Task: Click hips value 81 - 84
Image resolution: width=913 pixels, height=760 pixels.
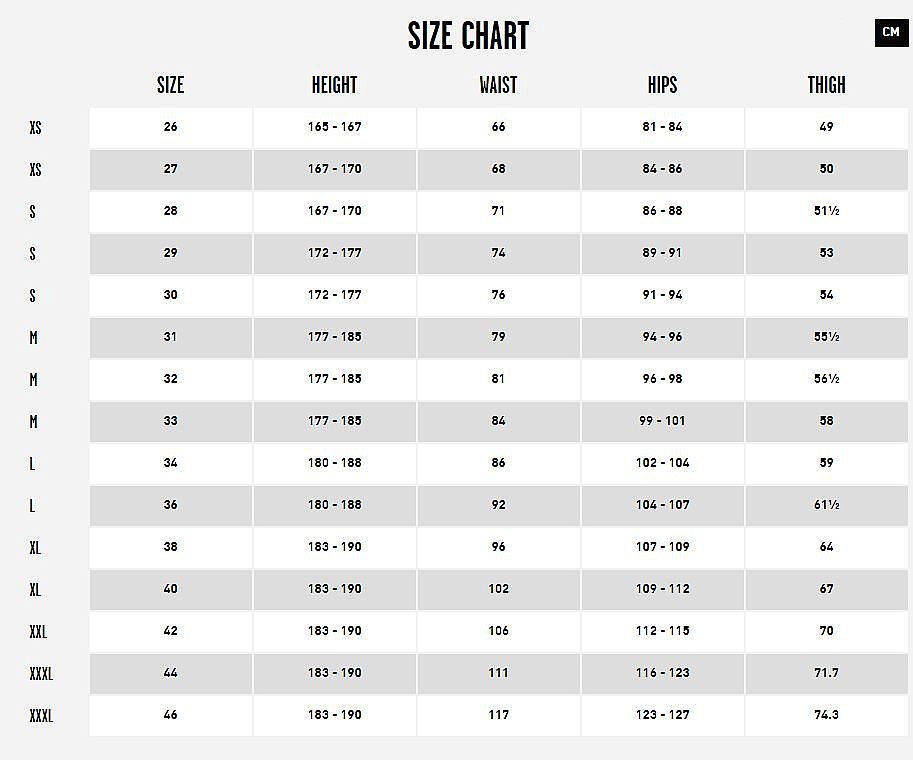Action: tap(663, 127)
